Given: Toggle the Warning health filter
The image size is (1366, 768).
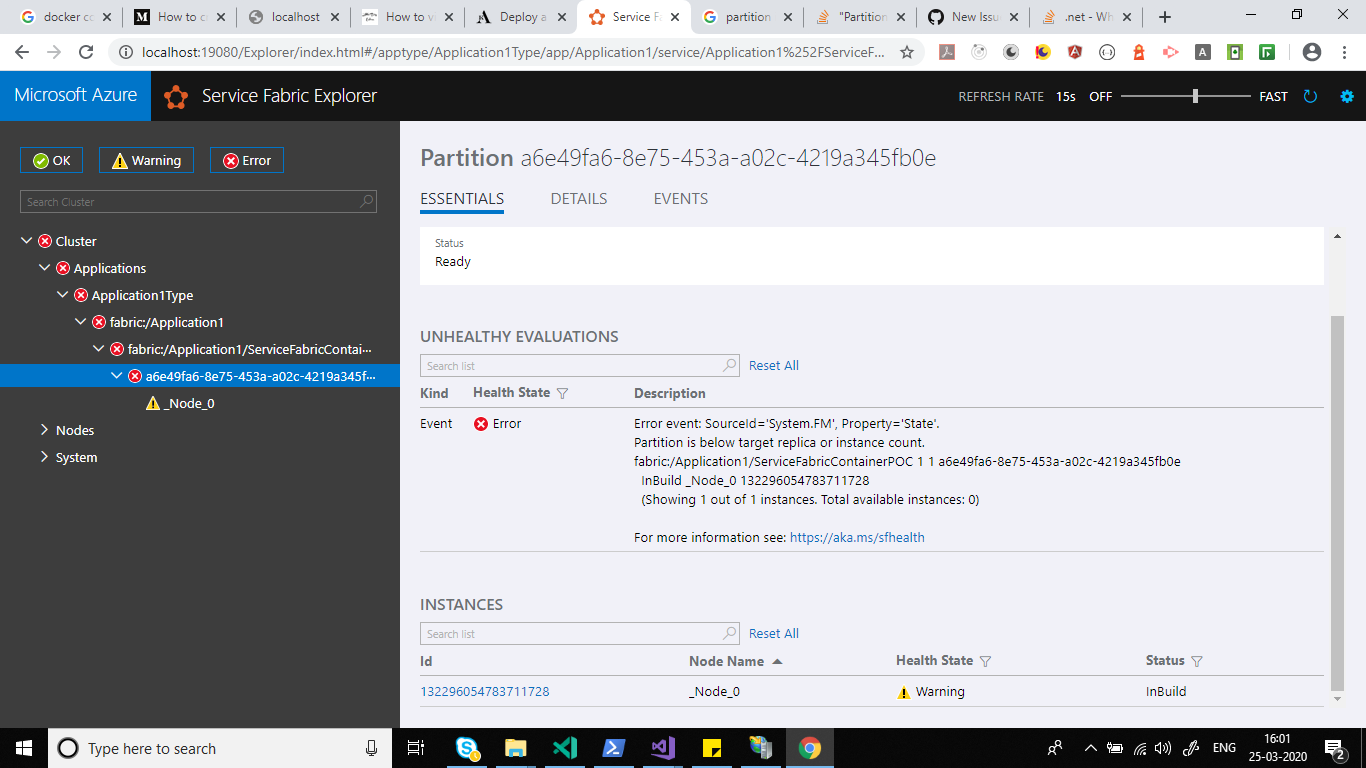Looking at the screenshot, I should tap(145, 159).
